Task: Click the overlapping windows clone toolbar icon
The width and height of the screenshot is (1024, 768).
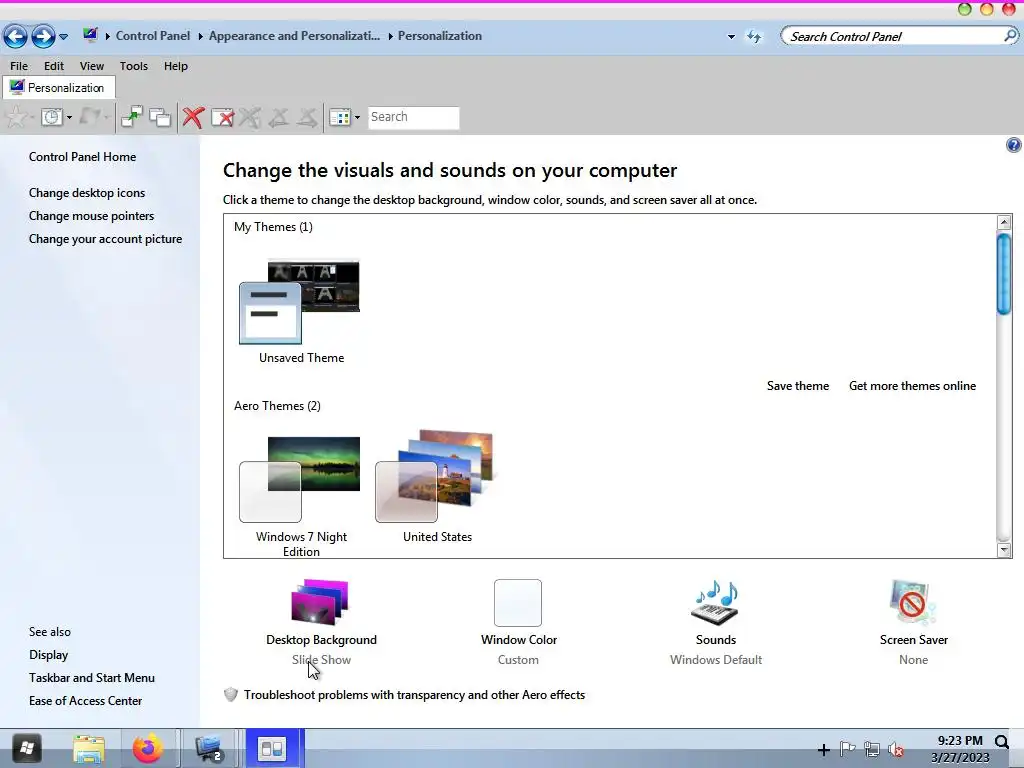Action: (x=160, y=118)
